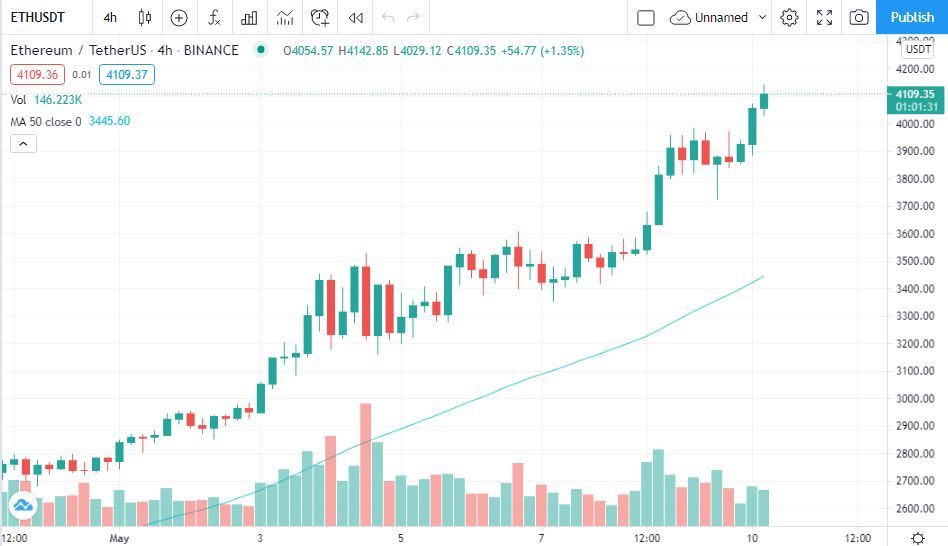Image resolution: width=948 pixels, height=546 pixels.
Task: Open the indicator templates icon
Action: (x=285, y=17)
